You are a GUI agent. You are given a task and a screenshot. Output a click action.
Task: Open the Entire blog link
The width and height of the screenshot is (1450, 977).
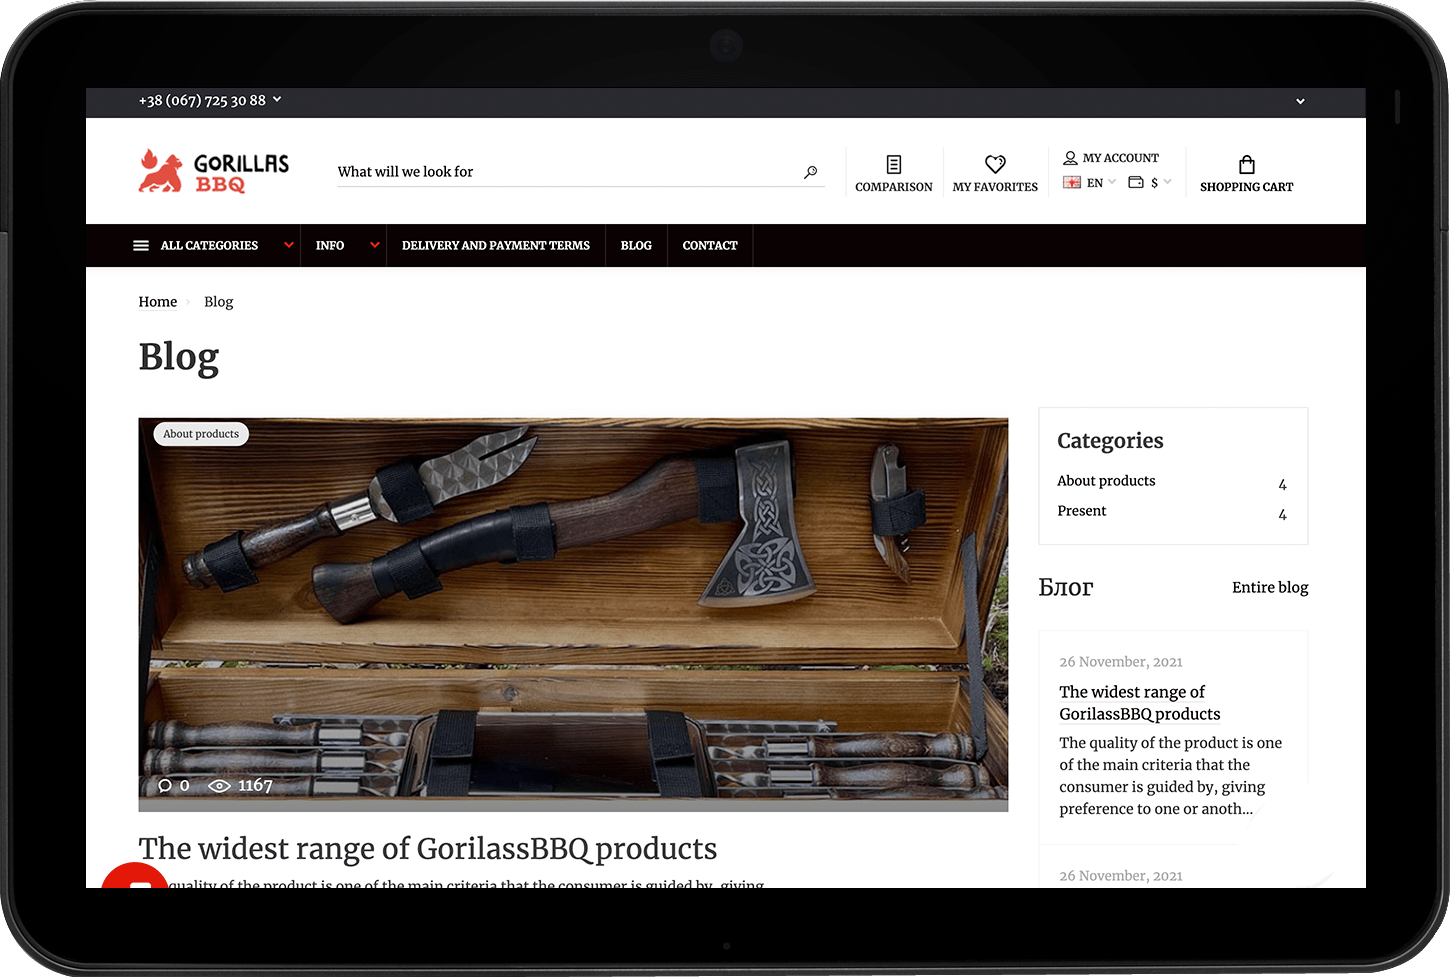(x=1270, y=588)
